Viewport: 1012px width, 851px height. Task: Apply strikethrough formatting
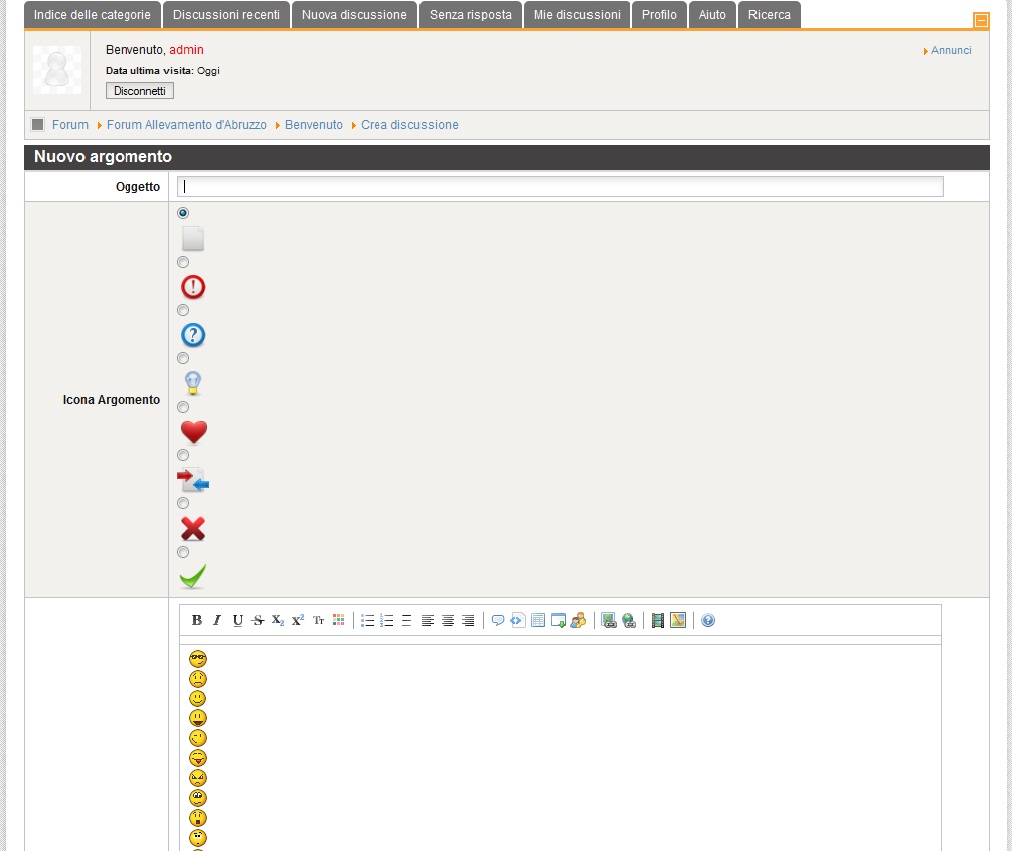tap(258, 620)
